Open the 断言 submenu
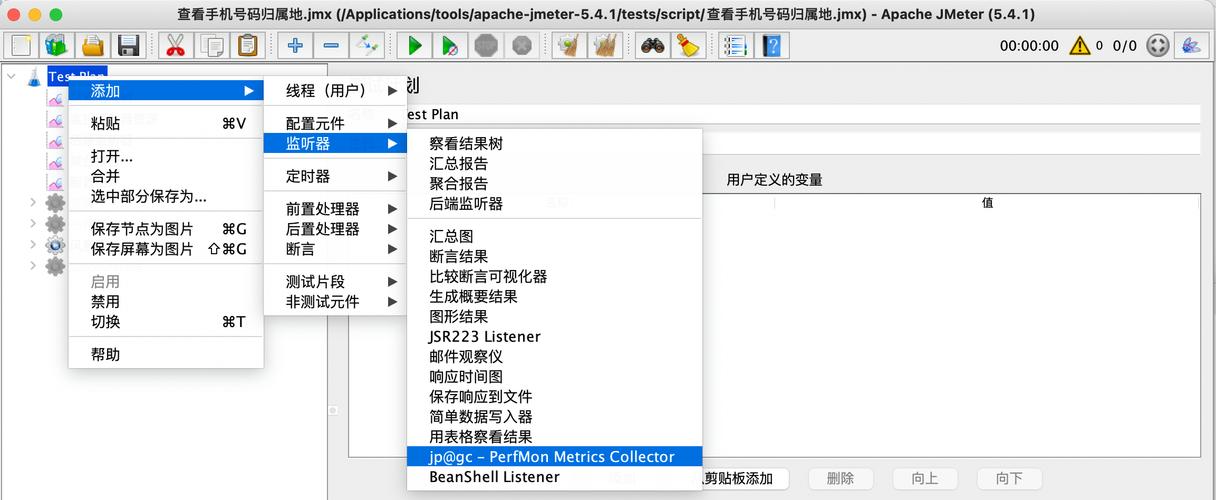The height and width of the screenshot is (500, 1216). coord(335,249)
